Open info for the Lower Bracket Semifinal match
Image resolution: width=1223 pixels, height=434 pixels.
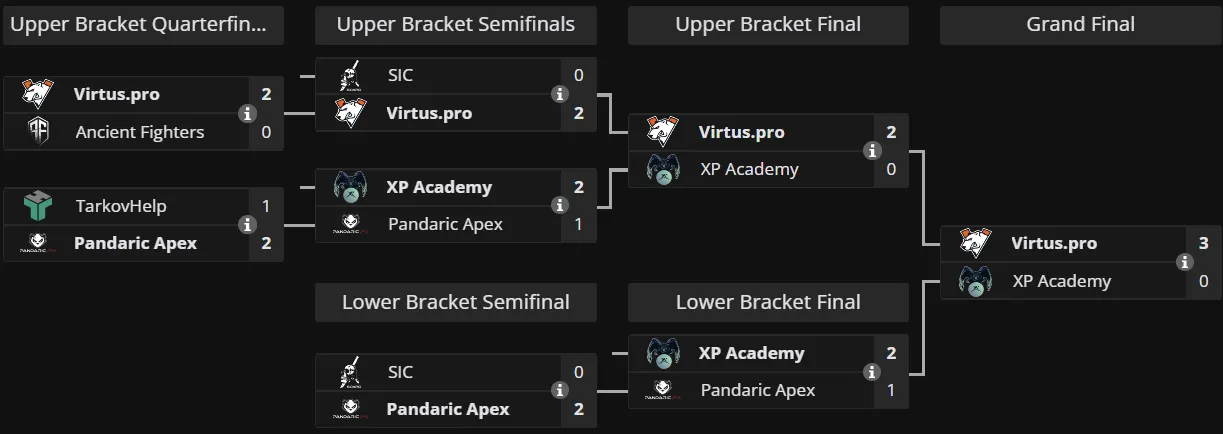coord(560,390)
